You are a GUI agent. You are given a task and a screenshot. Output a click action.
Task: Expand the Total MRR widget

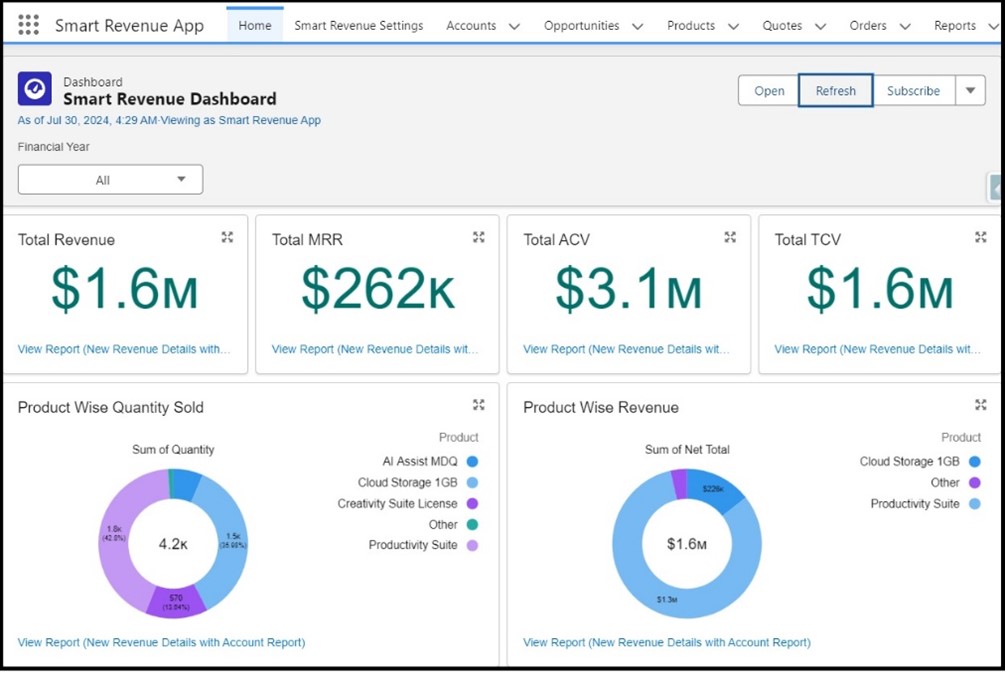479,237
